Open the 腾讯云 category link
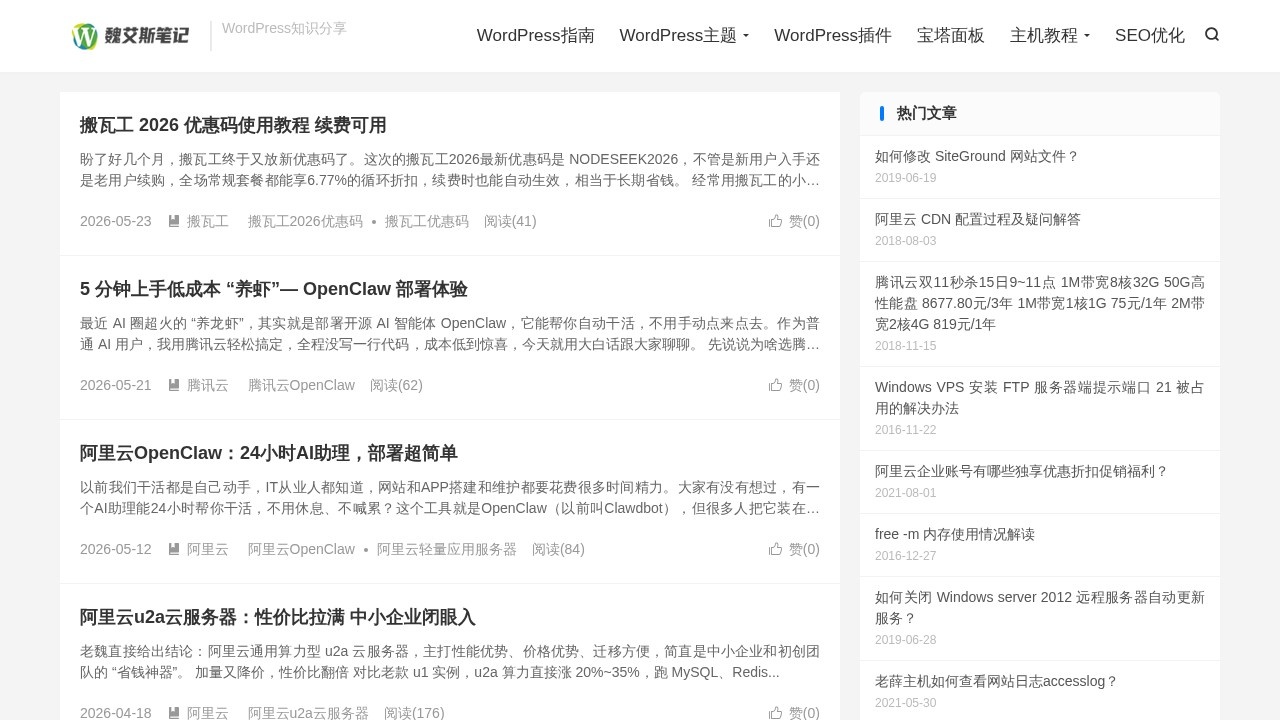Viewport: 1280px width, 720px height. (208, 385)
